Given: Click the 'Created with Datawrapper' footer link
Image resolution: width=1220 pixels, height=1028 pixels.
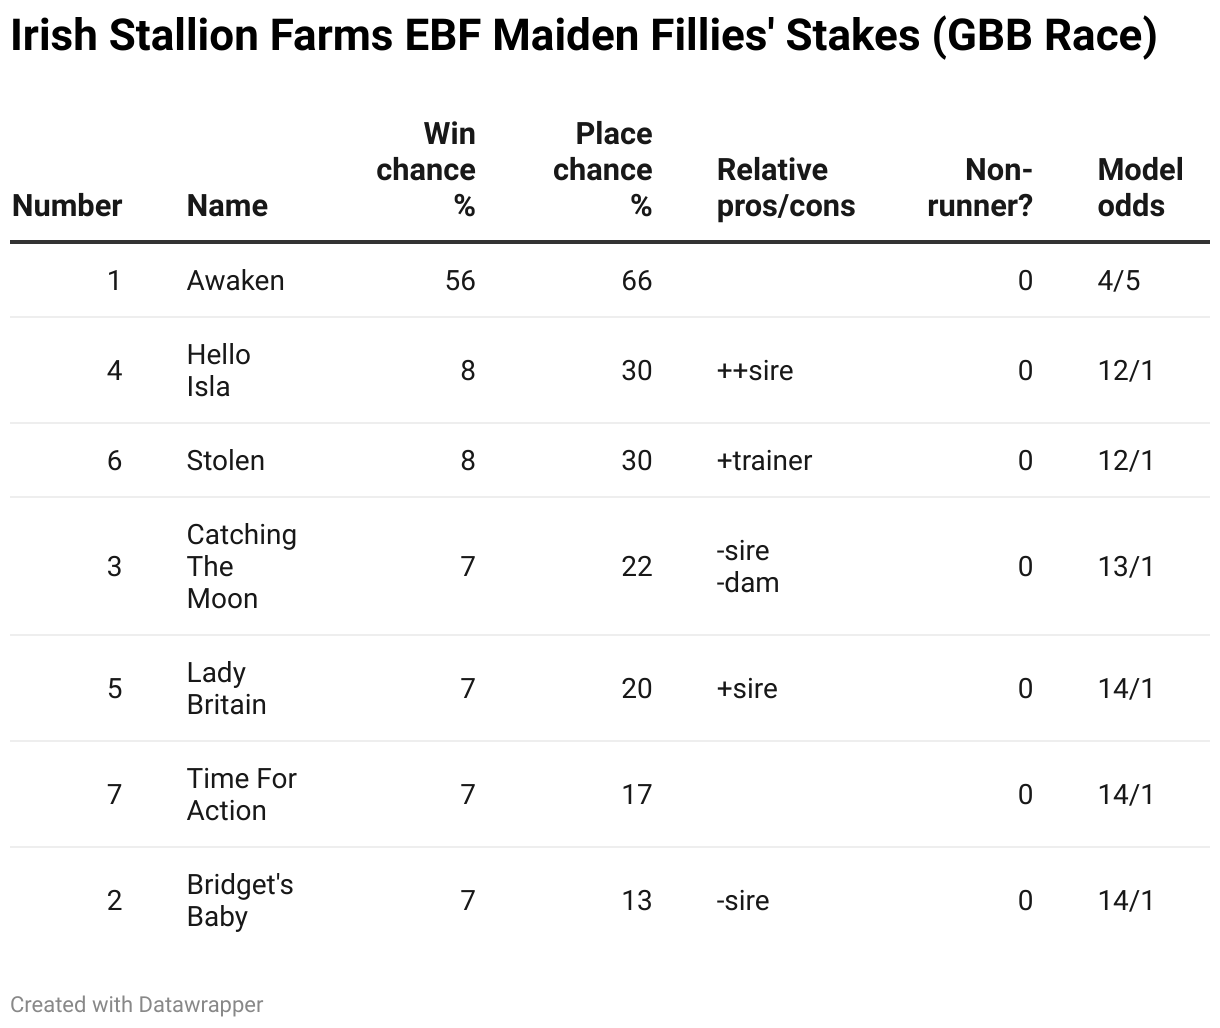Looking at the screenshot, I should (137, 1004).
